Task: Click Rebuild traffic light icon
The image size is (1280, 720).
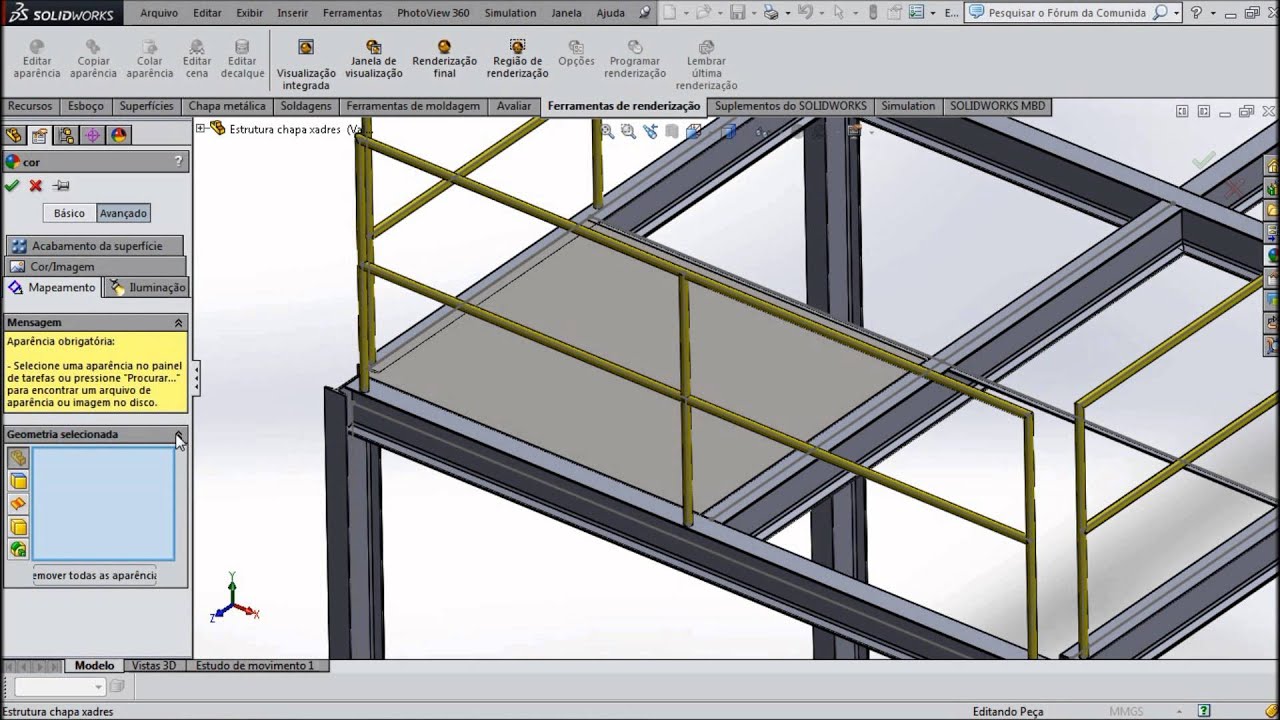Action: (873, 12)
